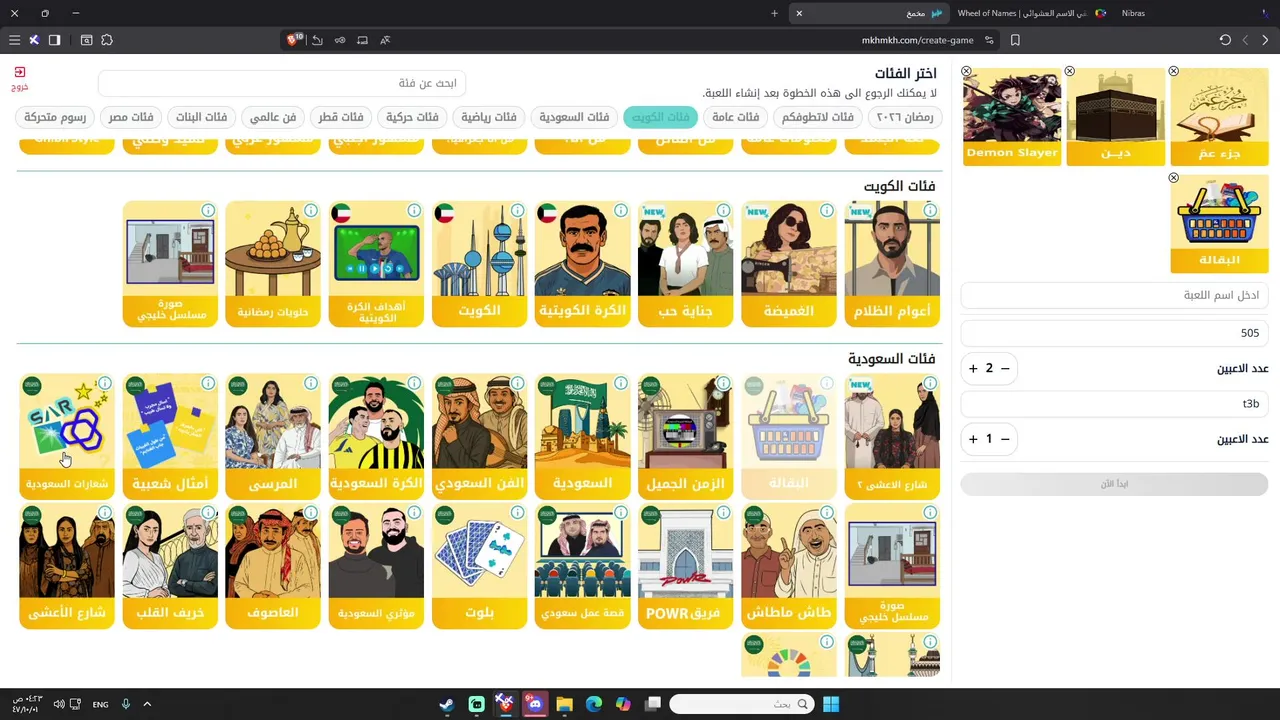Click the browser reload button
This screenshot has width=1280, height=720.
coord(1225,40)
